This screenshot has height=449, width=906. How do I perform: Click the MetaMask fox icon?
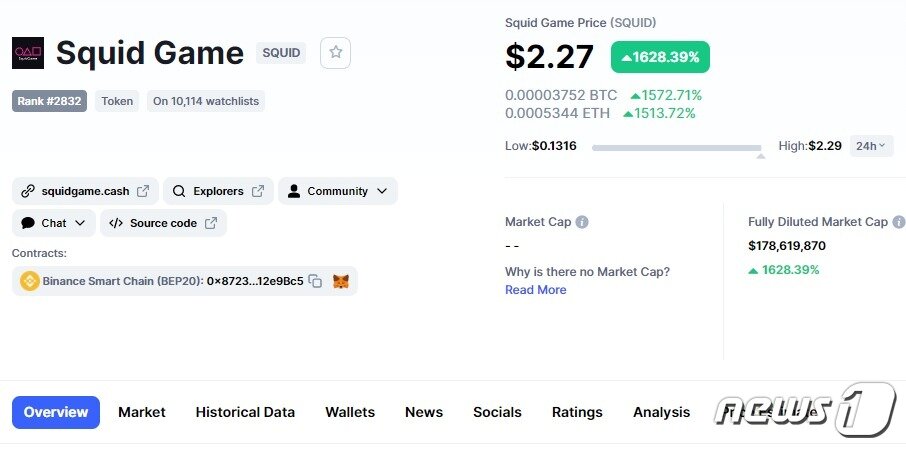341,281
